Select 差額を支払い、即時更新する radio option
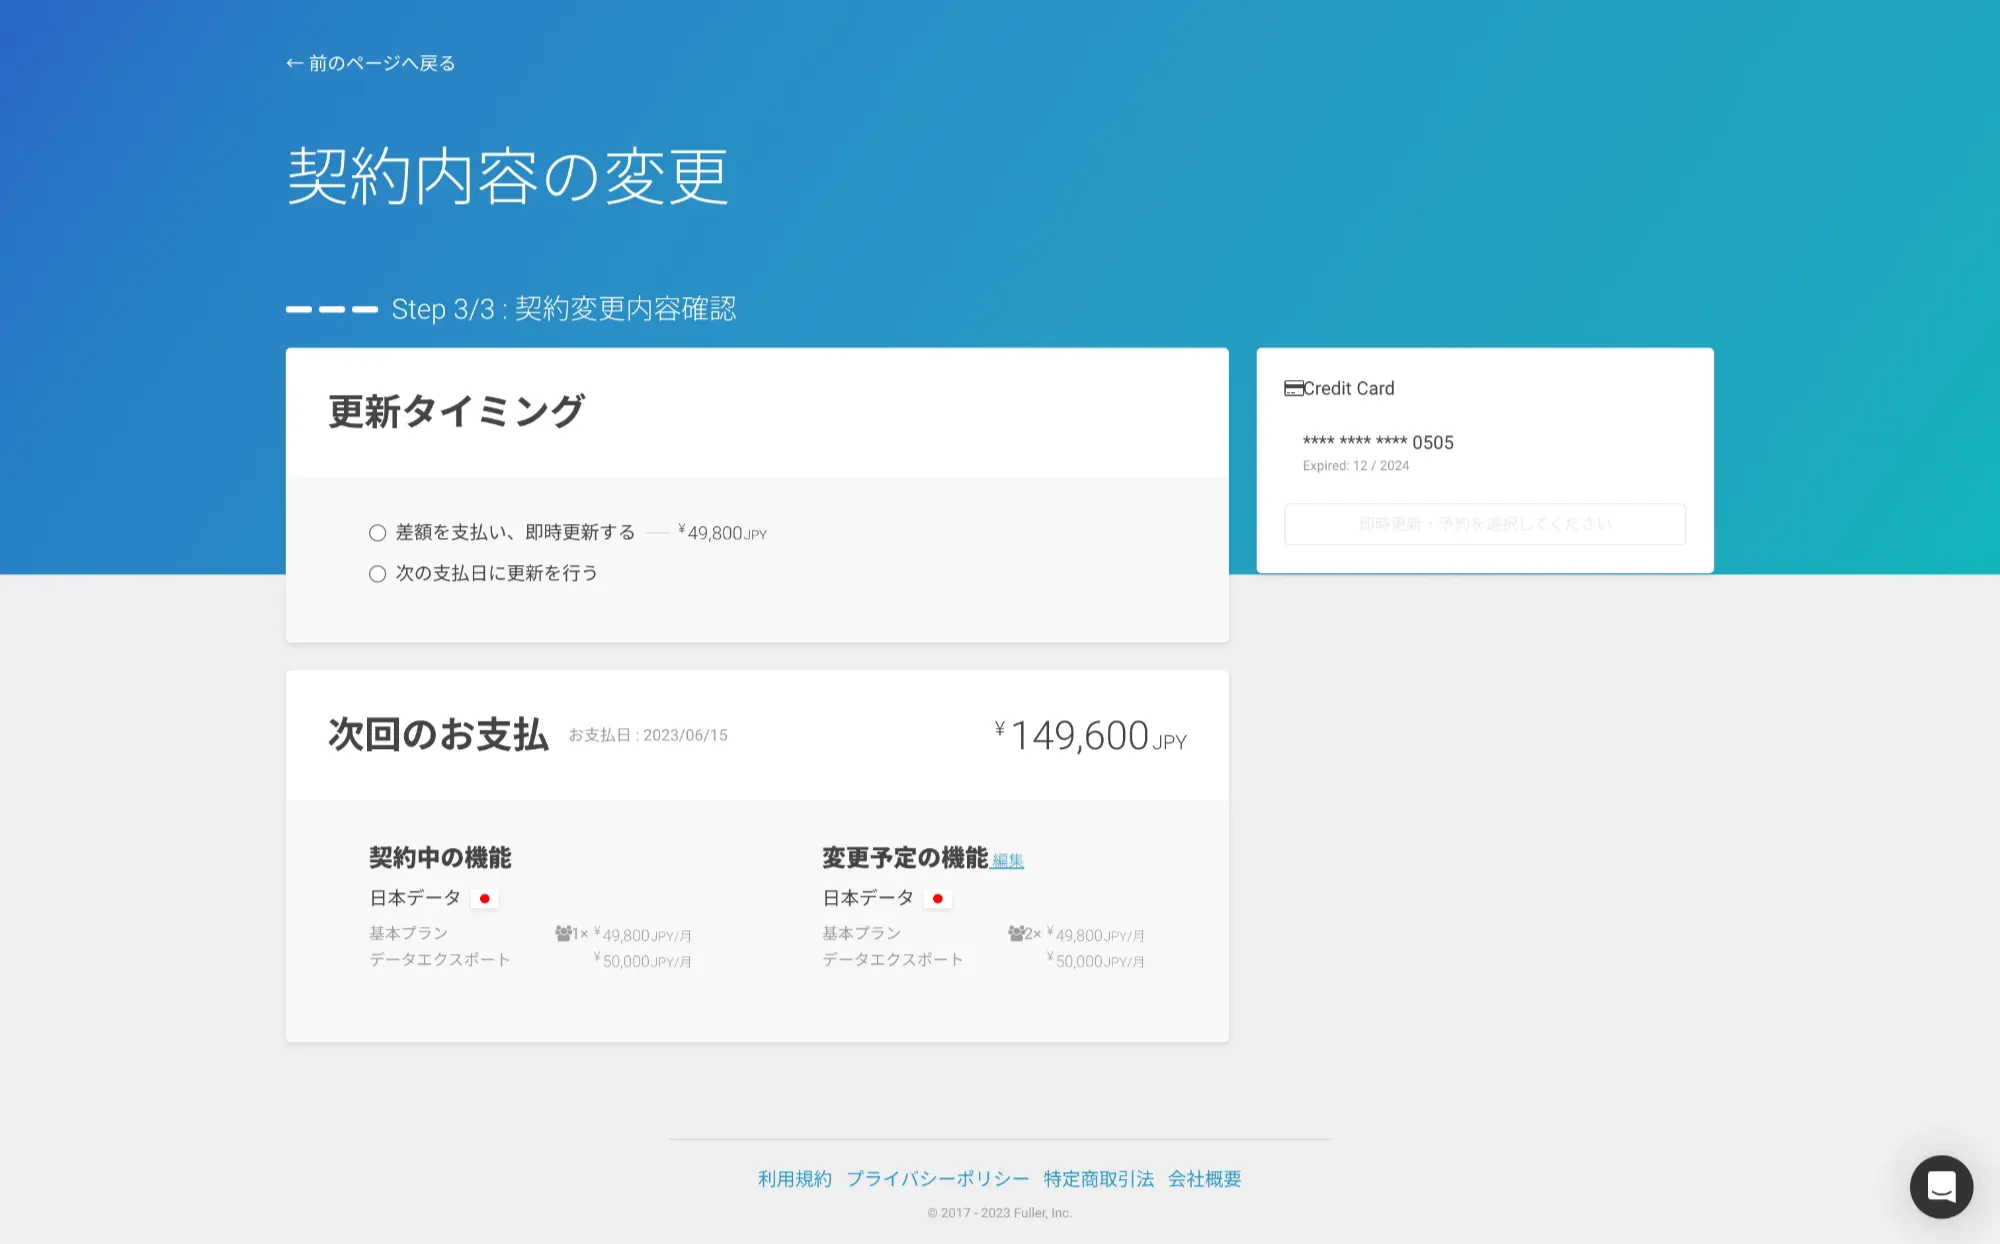This screenshot has height=1244, width=2000. [377, 533]
